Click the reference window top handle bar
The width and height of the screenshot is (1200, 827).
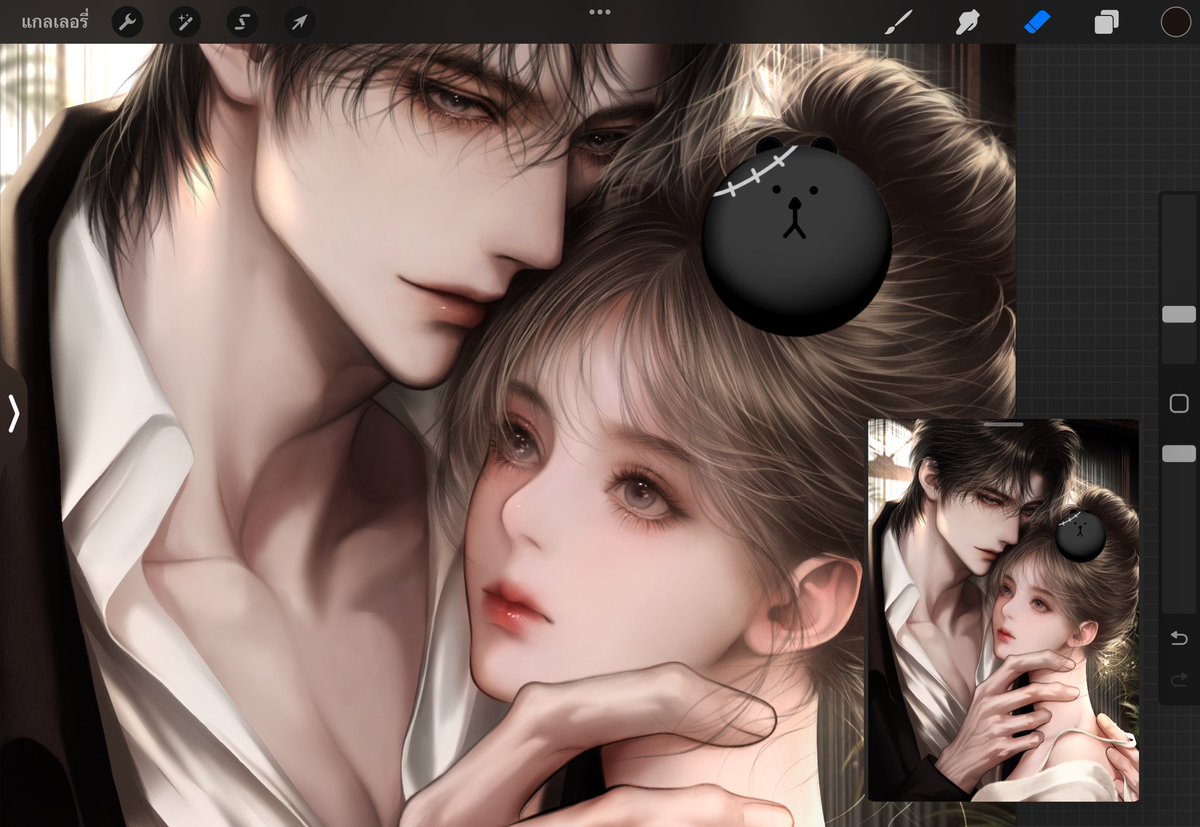click(1003, 425)
